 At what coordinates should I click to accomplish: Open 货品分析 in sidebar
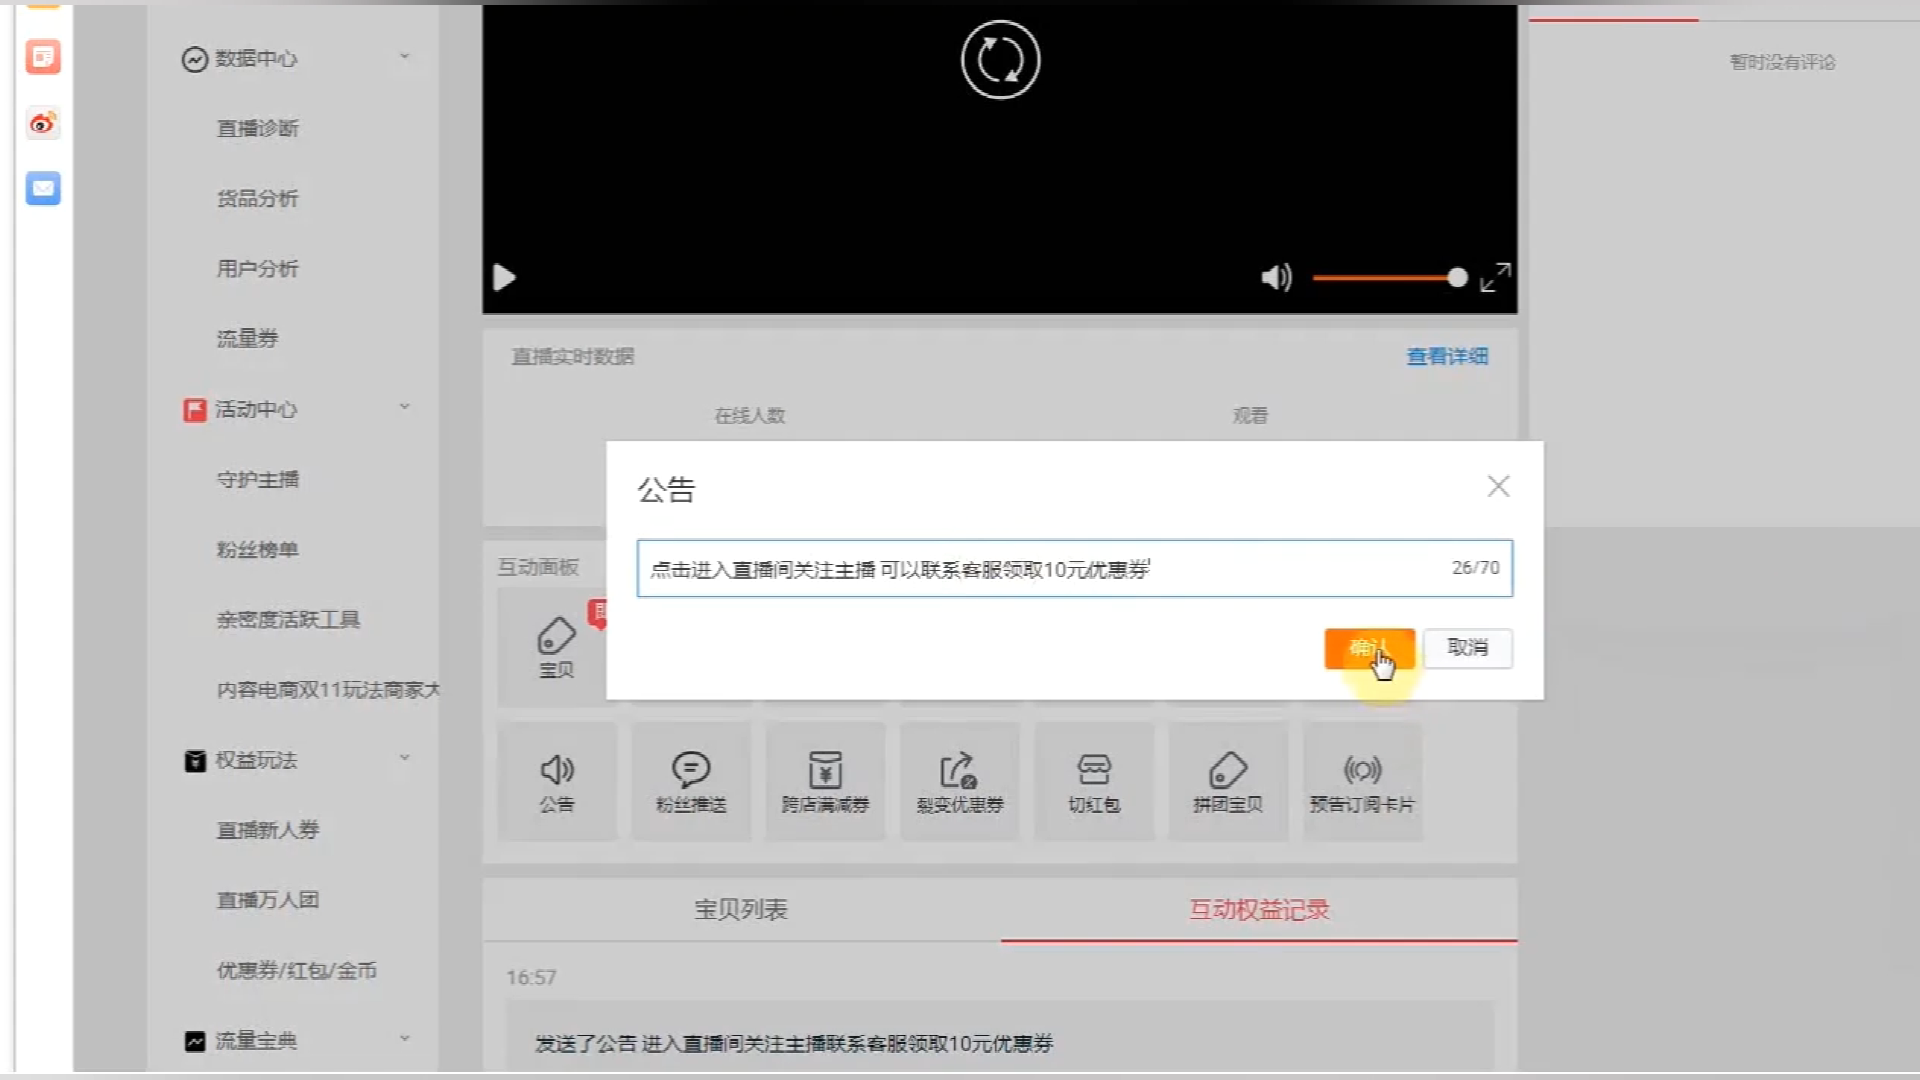257,198
